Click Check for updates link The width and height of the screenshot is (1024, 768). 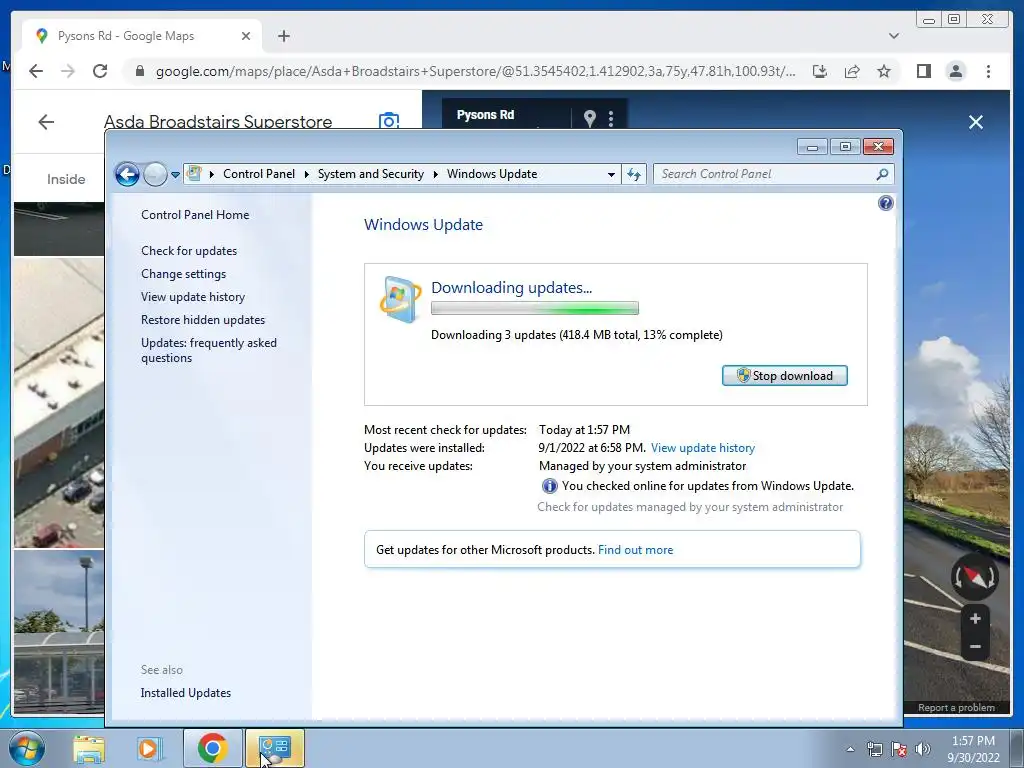tap(189, 251)
